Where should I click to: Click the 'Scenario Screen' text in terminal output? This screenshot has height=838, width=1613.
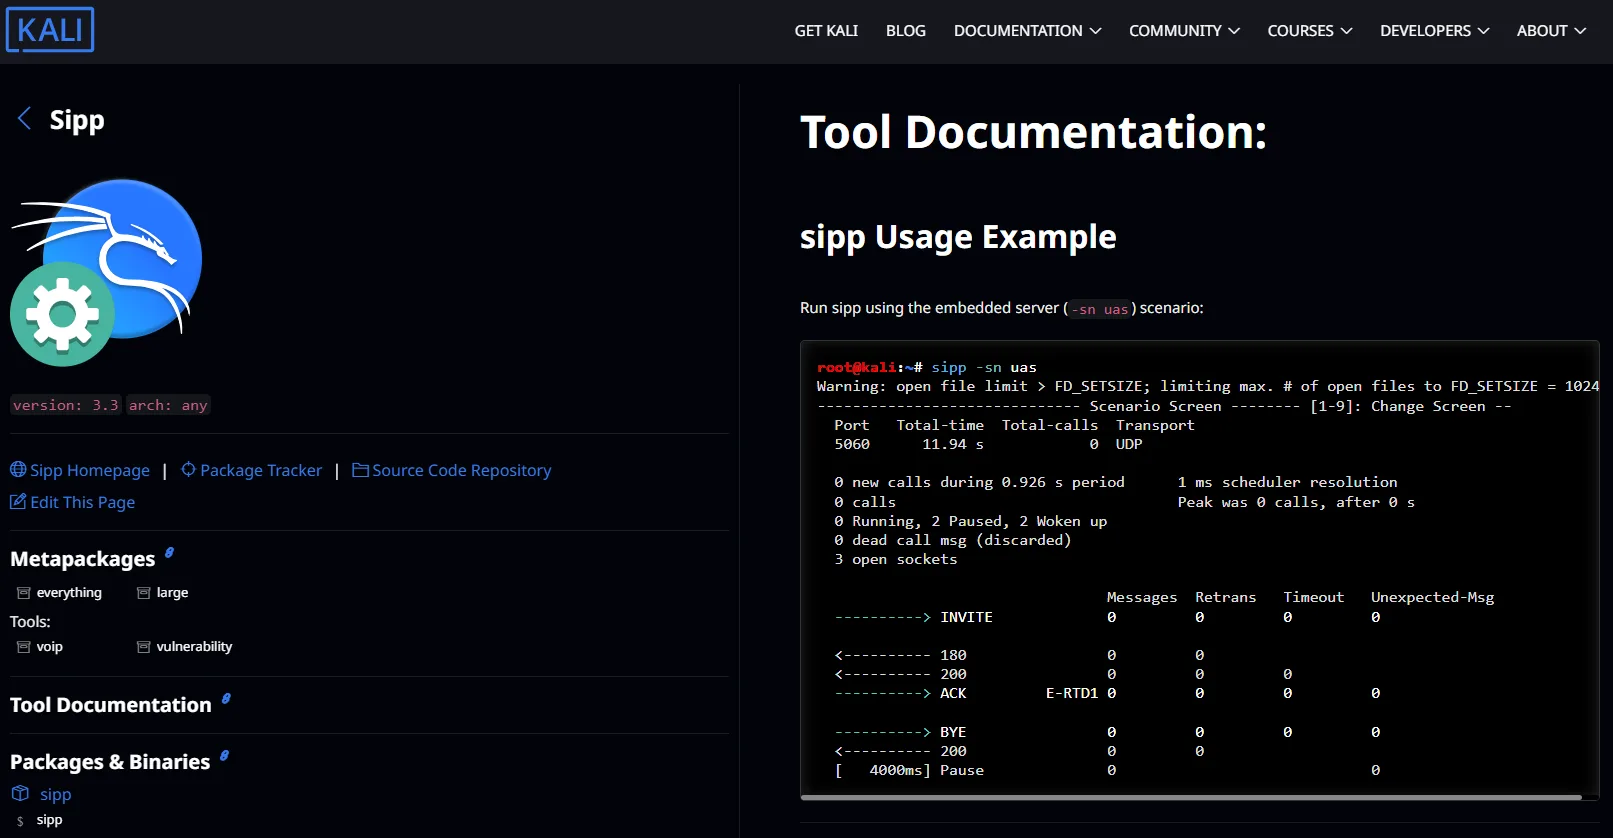pos(1155,406)
